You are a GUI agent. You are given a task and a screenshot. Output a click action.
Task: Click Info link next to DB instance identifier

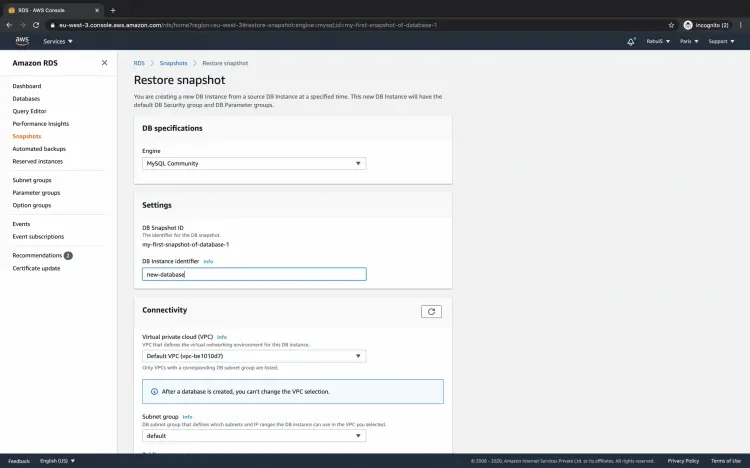click(208, 261)
